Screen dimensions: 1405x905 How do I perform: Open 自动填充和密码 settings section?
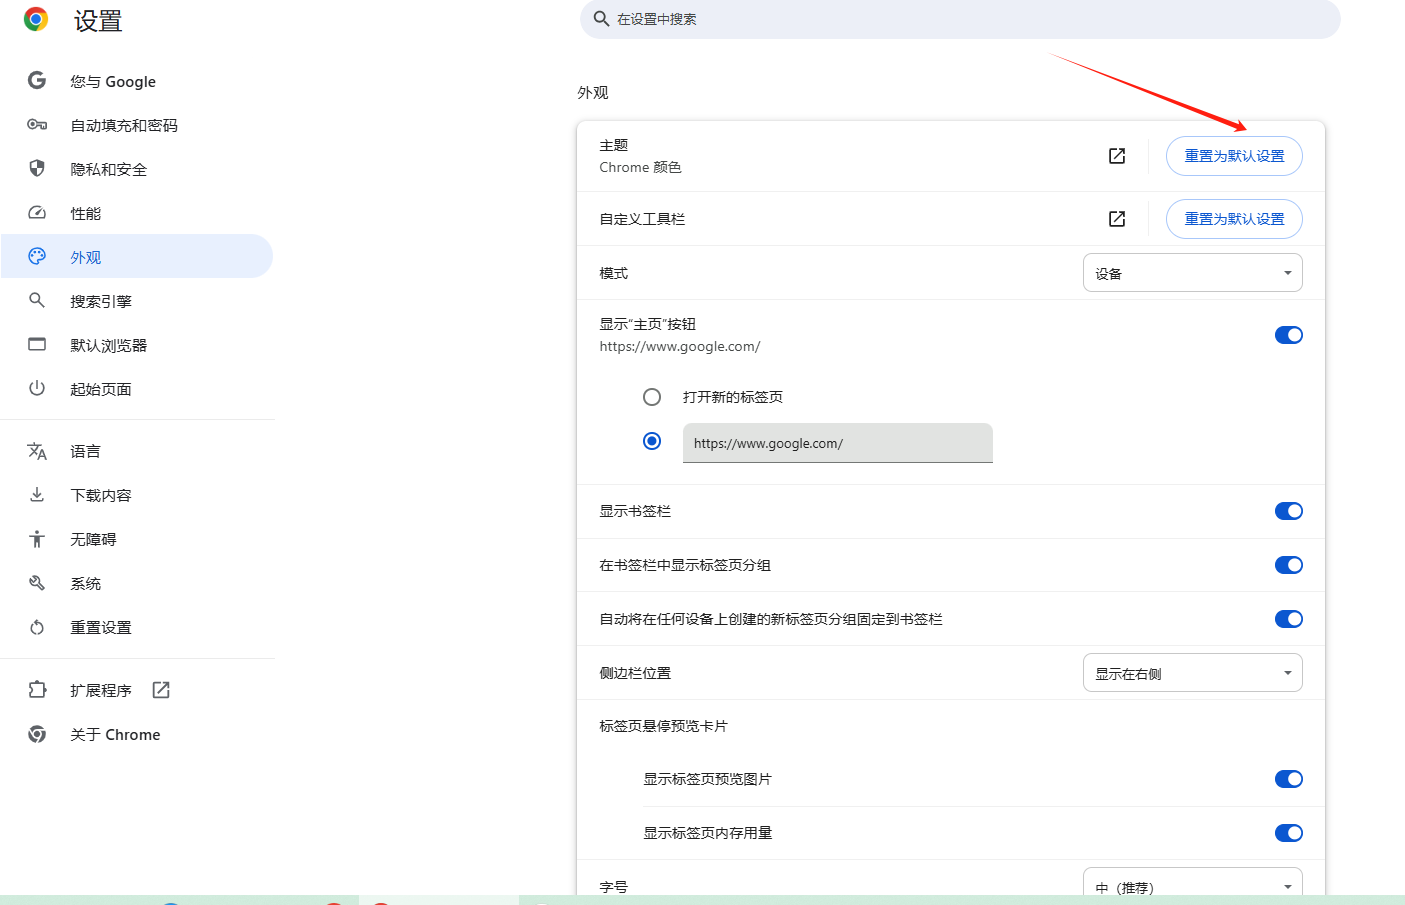click(x=137, y=125)
